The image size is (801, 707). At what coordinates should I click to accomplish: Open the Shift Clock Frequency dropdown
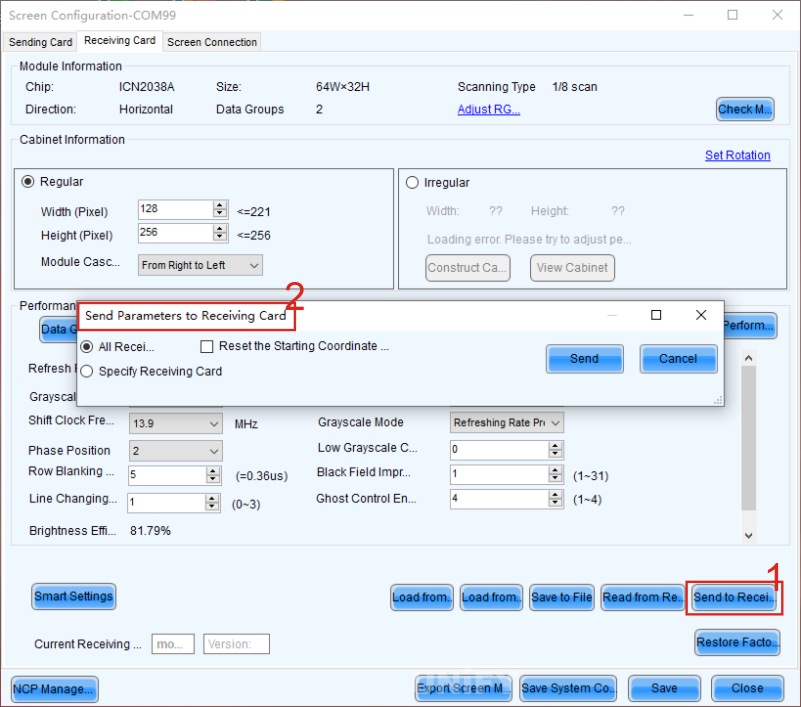pyautogui.click(x=175, y=423)
